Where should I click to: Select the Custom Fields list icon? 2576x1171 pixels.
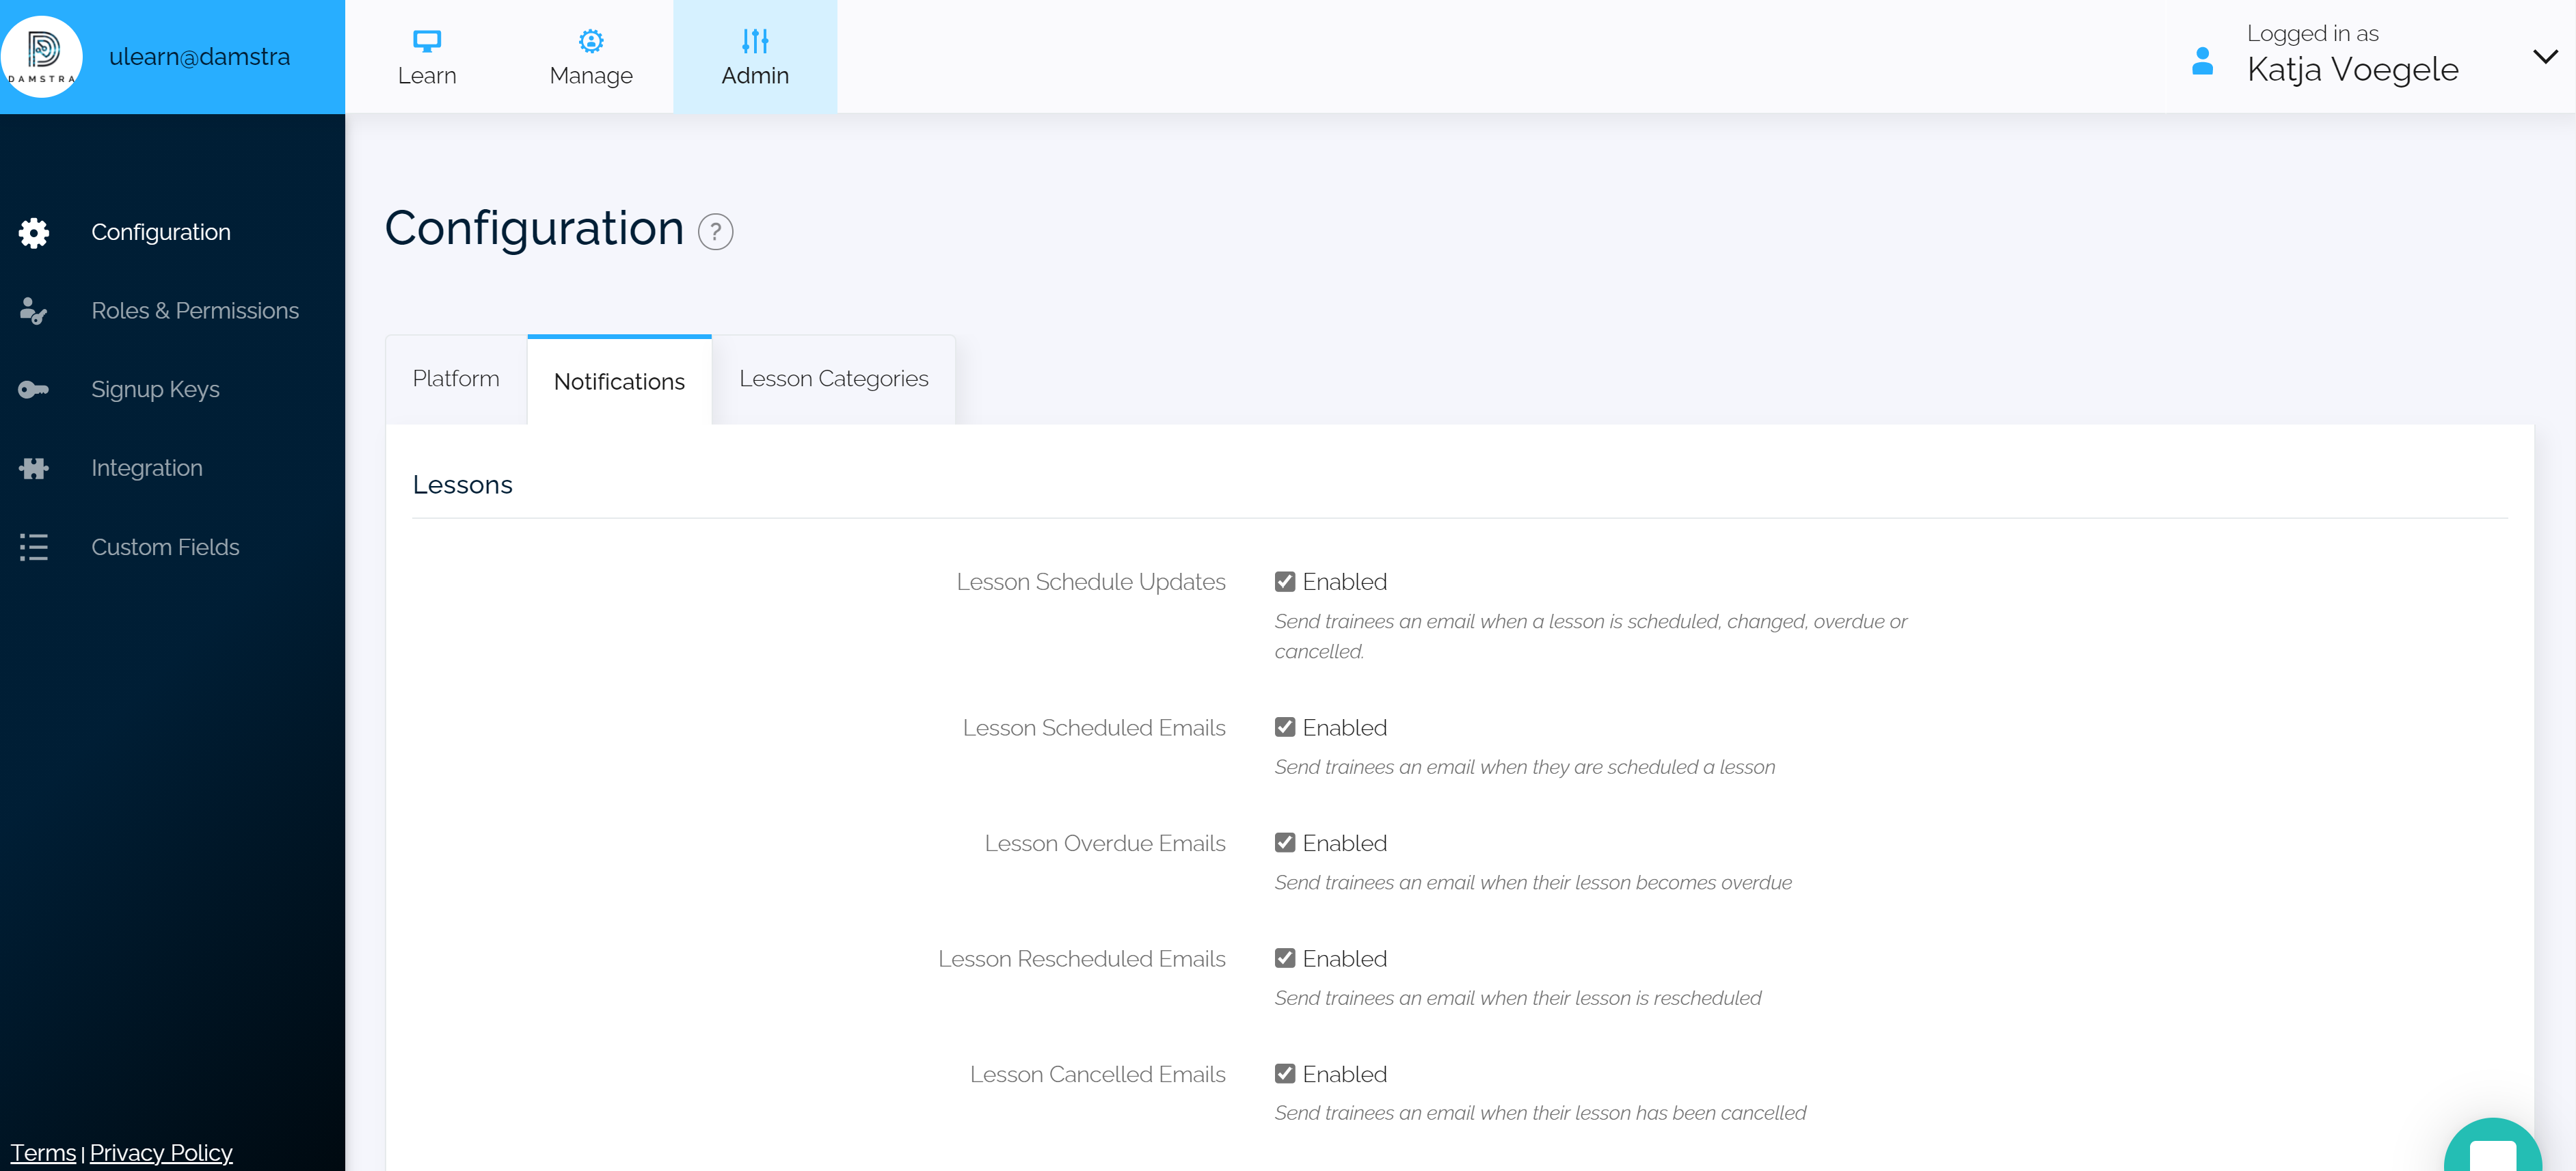point(33,547)
